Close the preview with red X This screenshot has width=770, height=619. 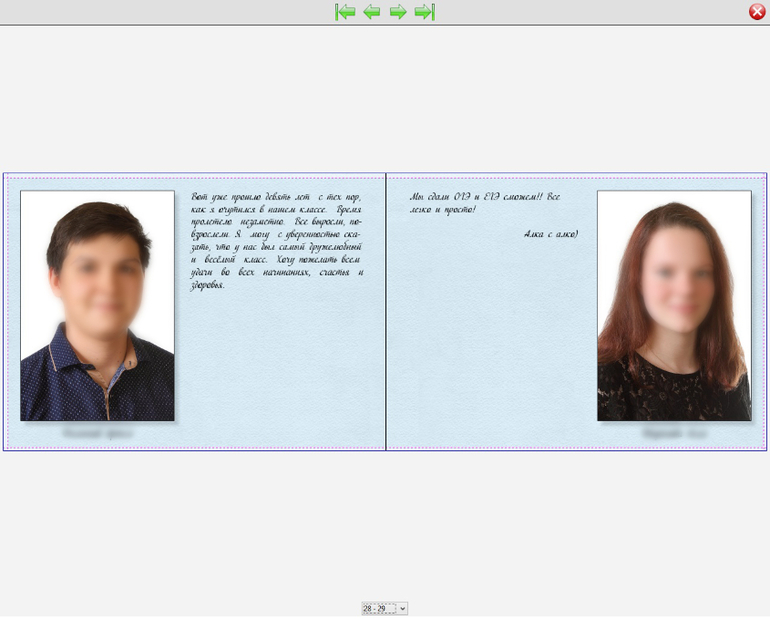(x=757, y=12)
